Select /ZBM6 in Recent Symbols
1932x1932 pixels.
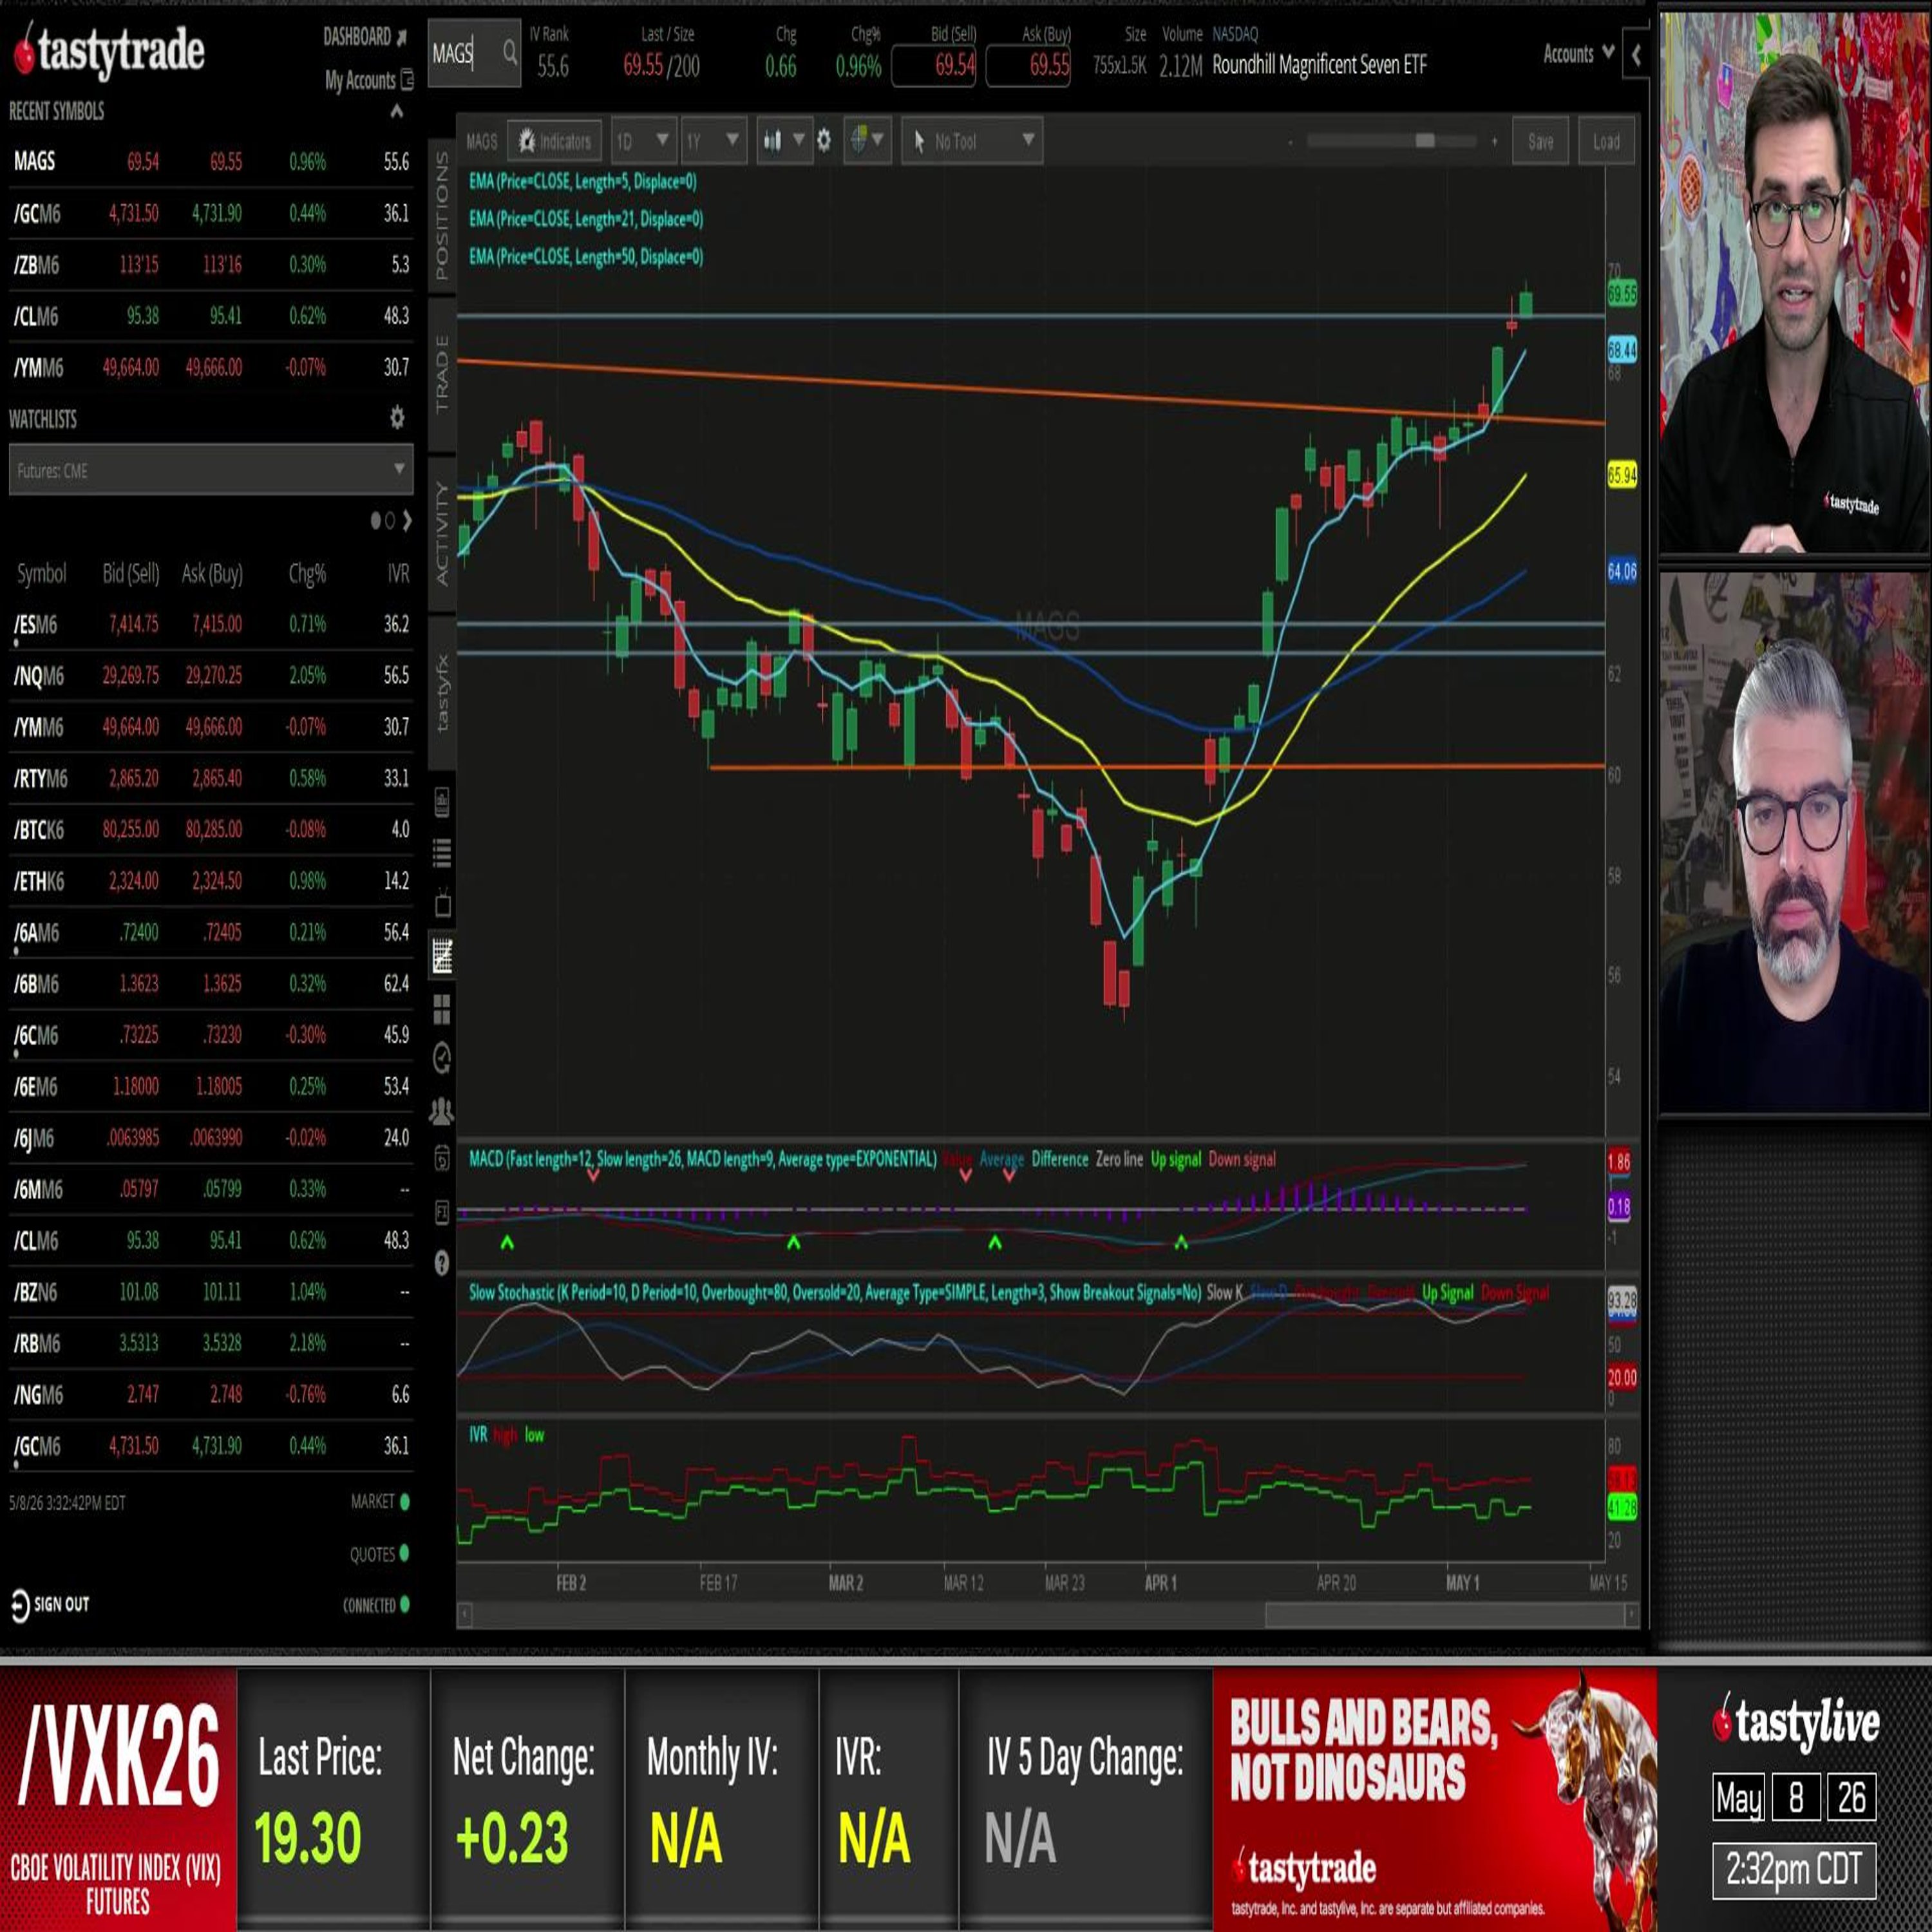[211, 265]
